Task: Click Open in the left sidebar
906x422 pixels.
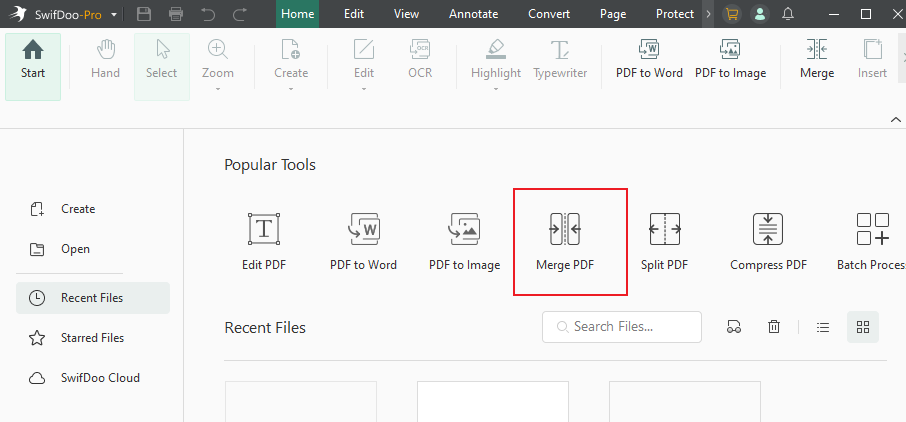Action: [x=60, y=249]
